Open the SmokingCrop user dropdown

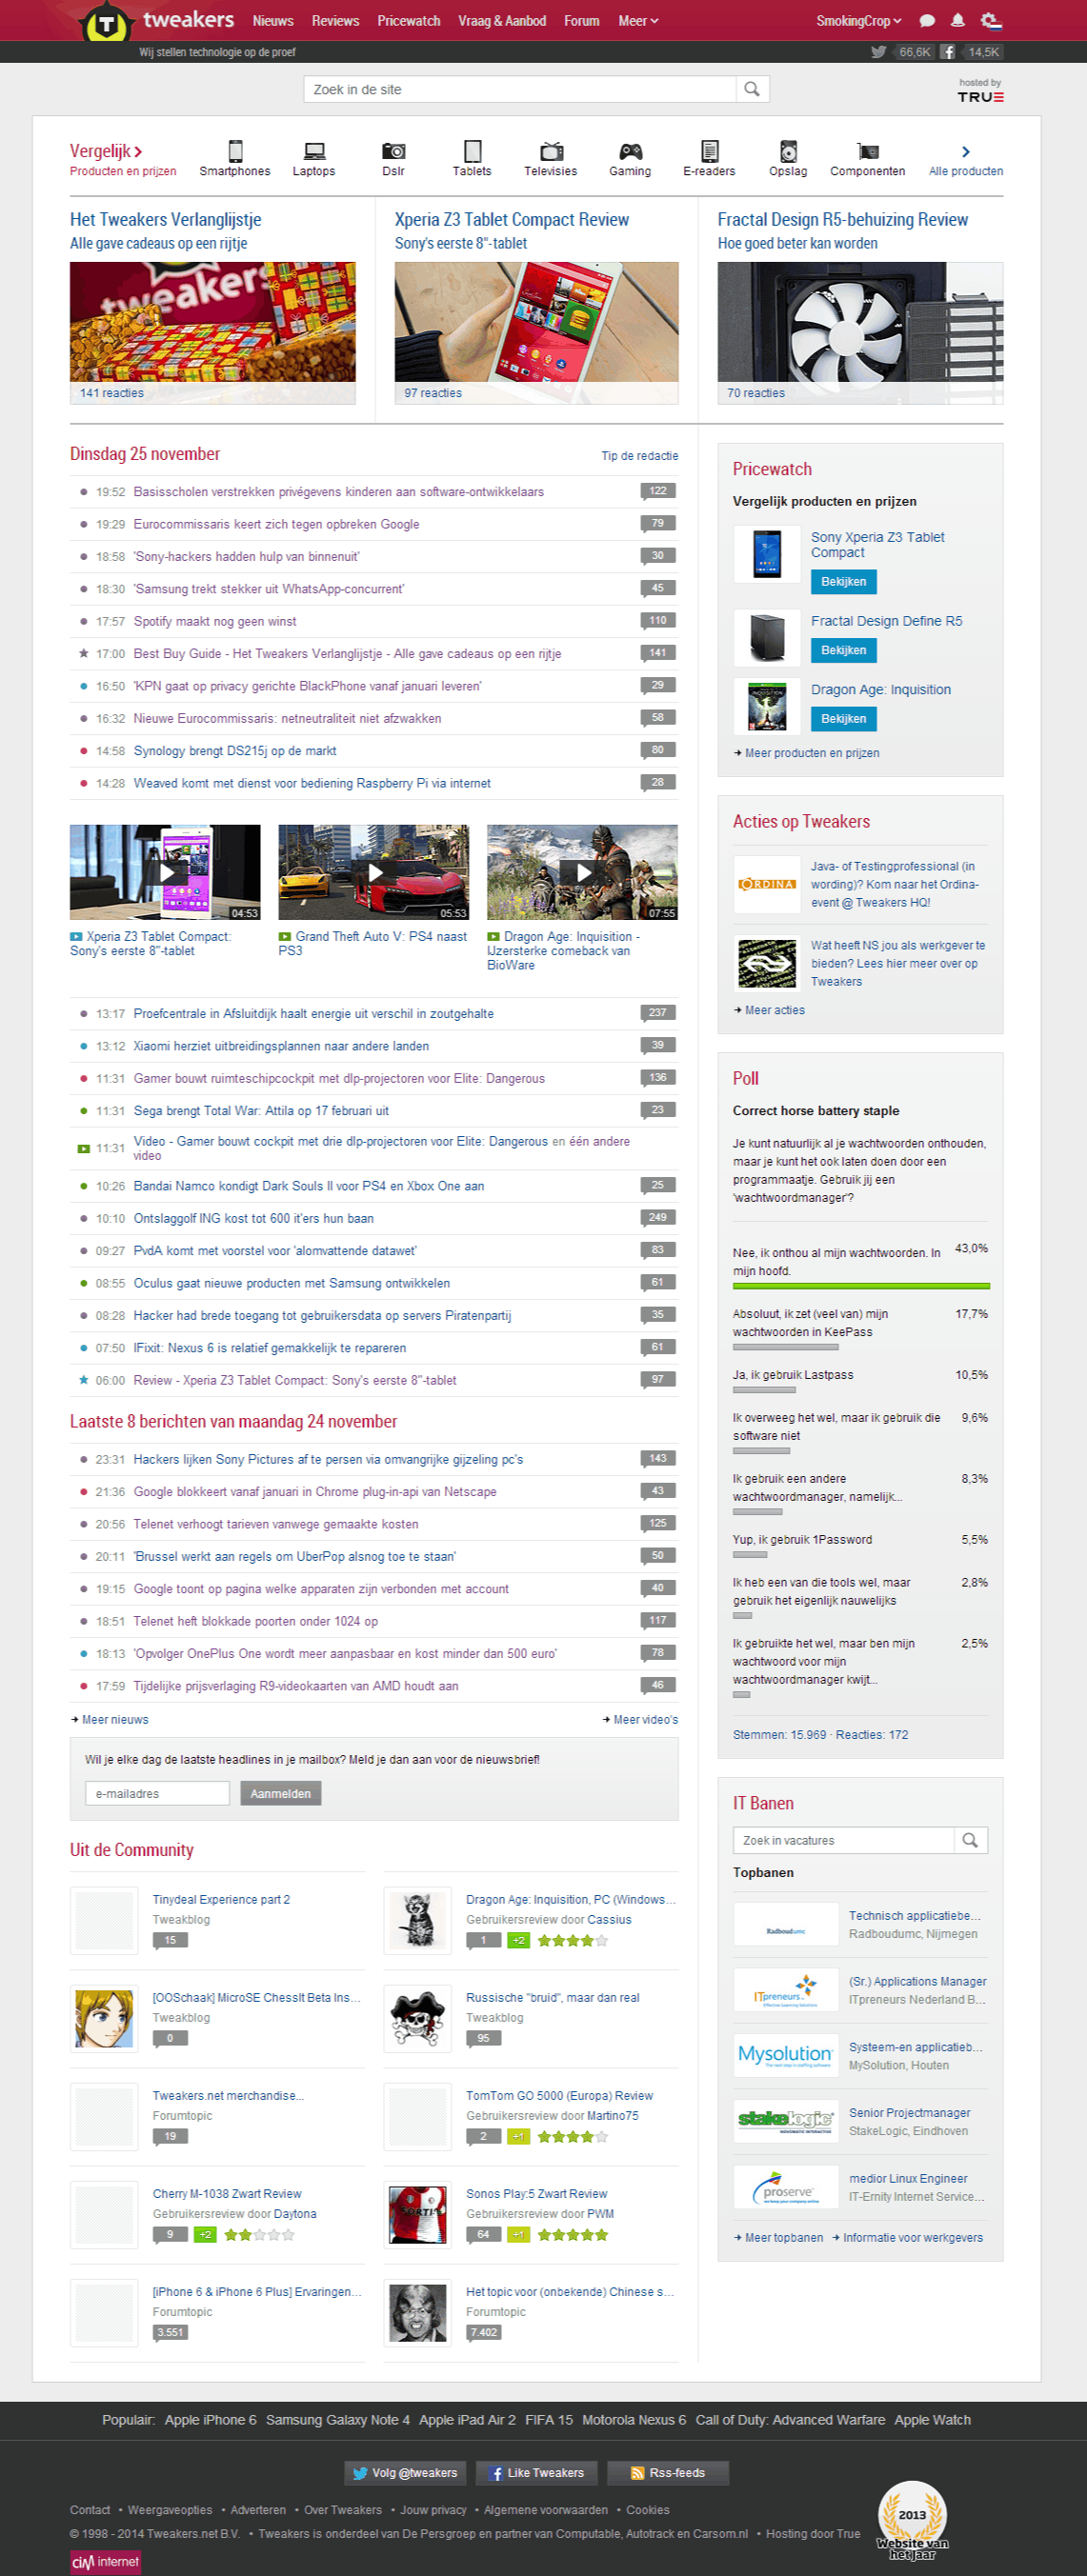858,21
